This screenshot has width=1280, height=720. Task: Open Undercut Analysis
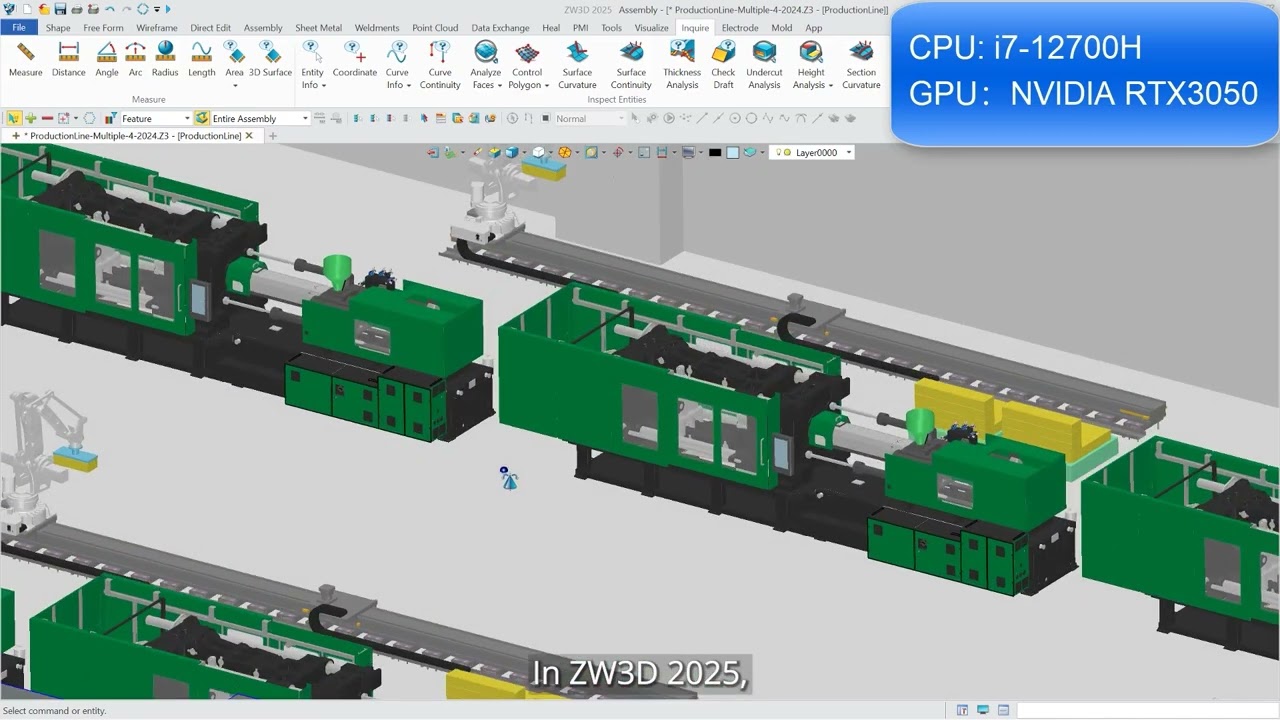[x=764, y=65]
